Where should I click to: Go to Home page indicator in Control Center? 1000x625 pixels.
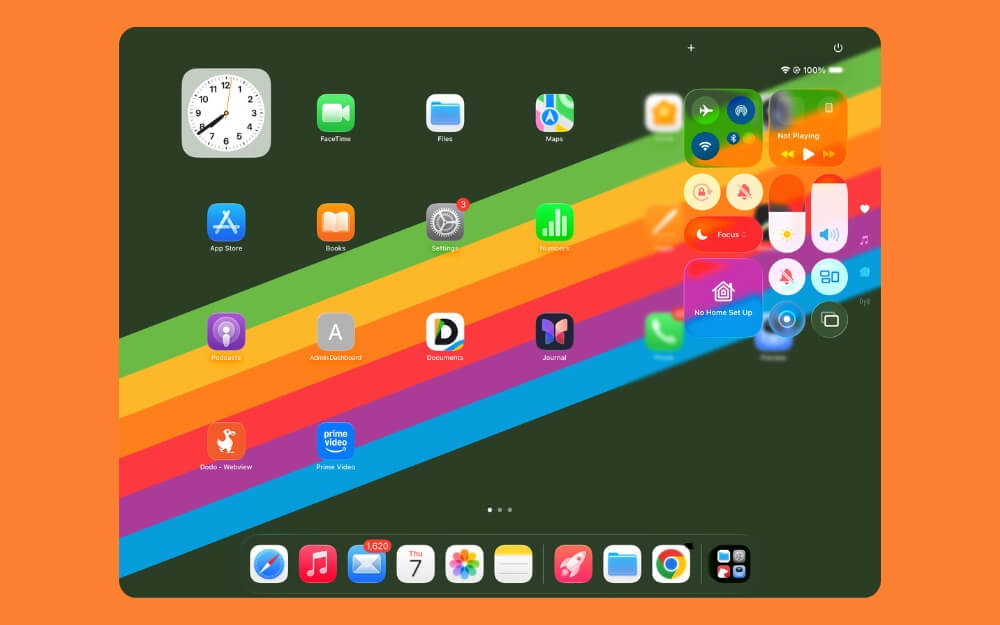tap(865, 272)
